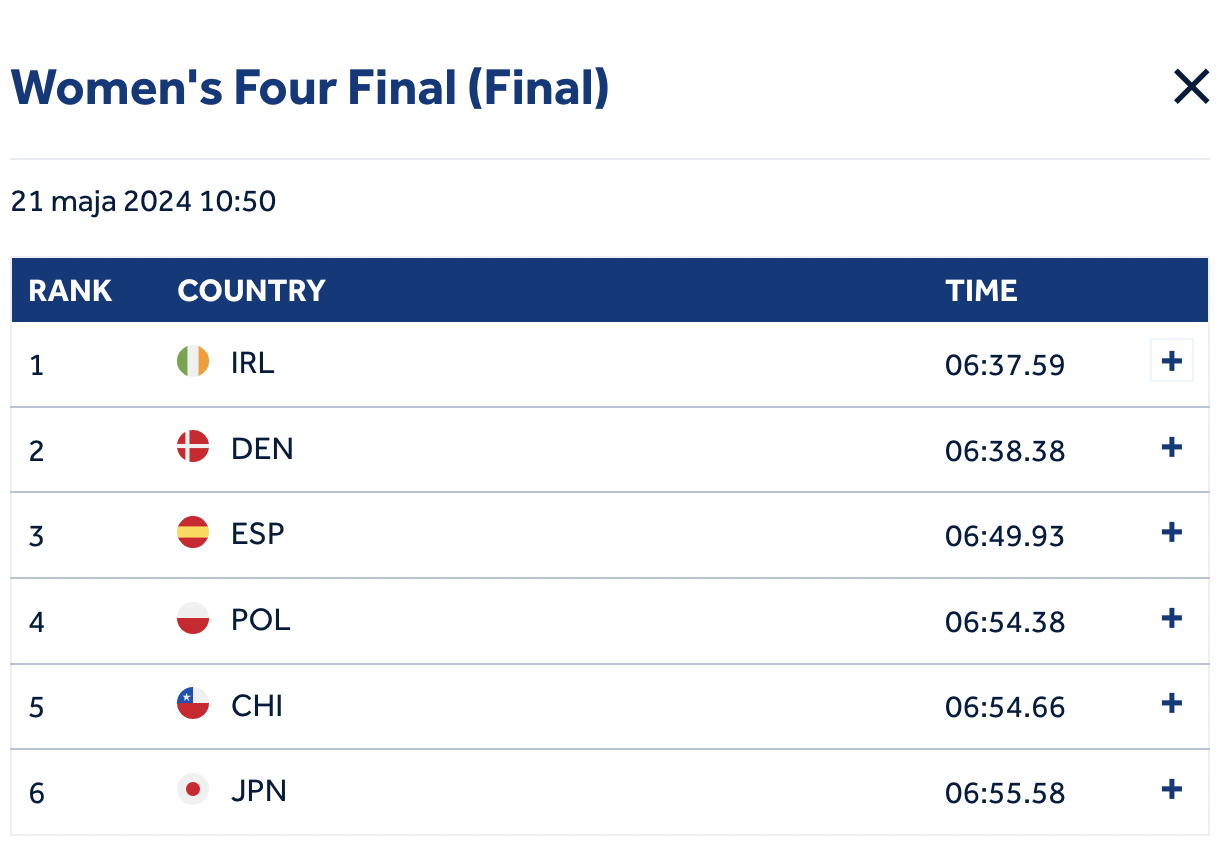Expand the IRL result row
The image size is (1222, 856).
(1171, 362)
